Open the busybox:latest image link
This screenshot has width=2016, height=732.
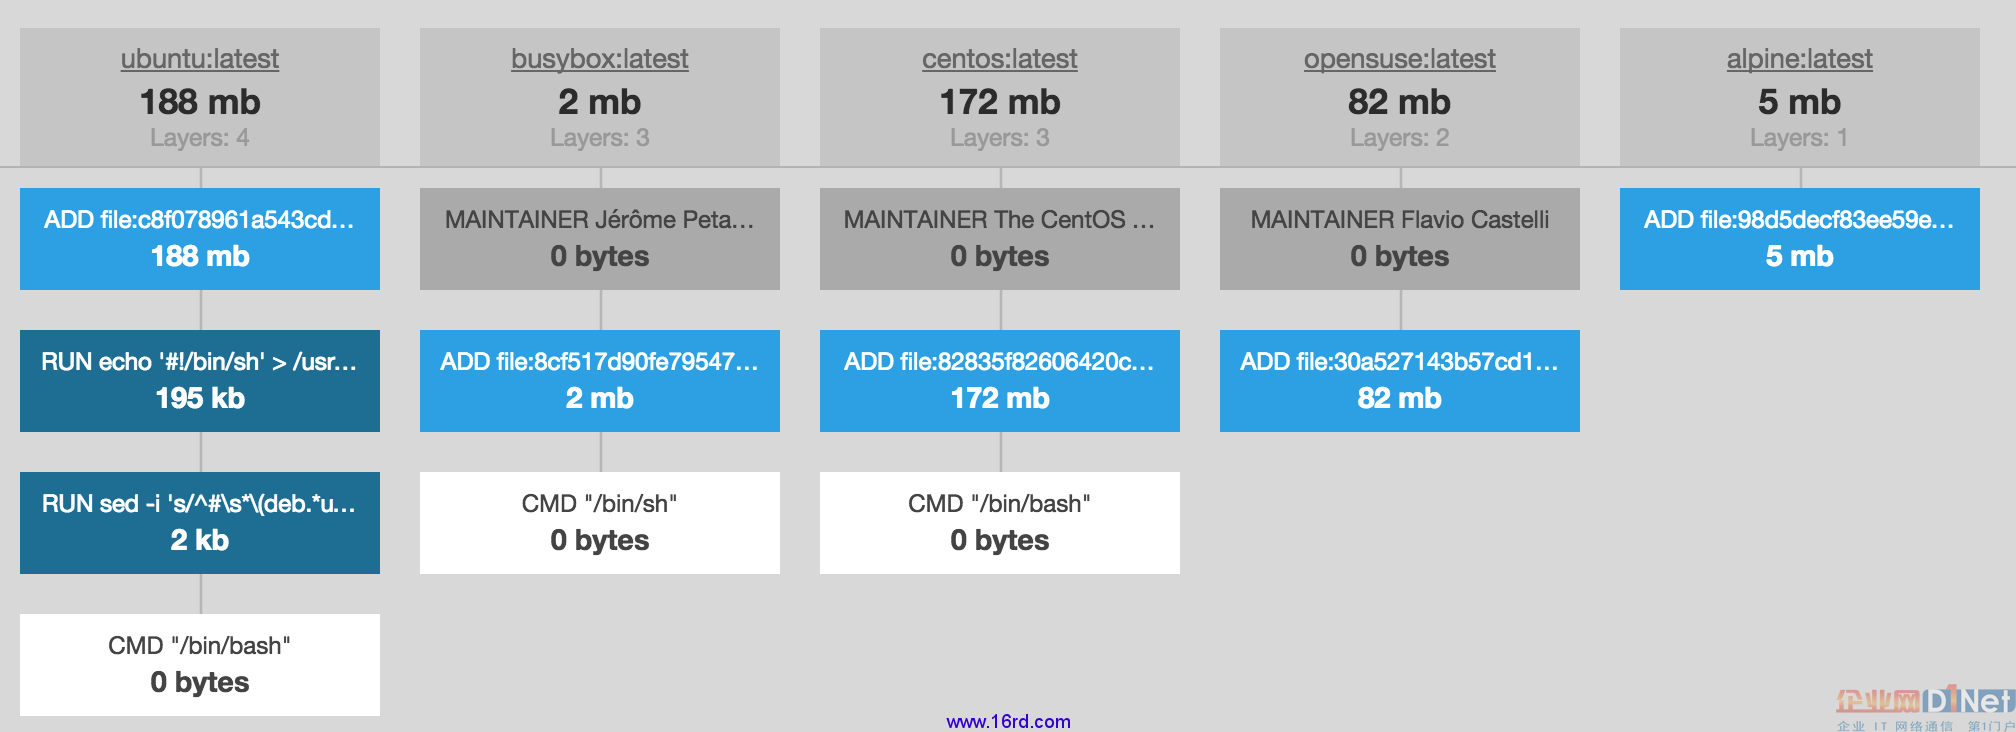600,59
